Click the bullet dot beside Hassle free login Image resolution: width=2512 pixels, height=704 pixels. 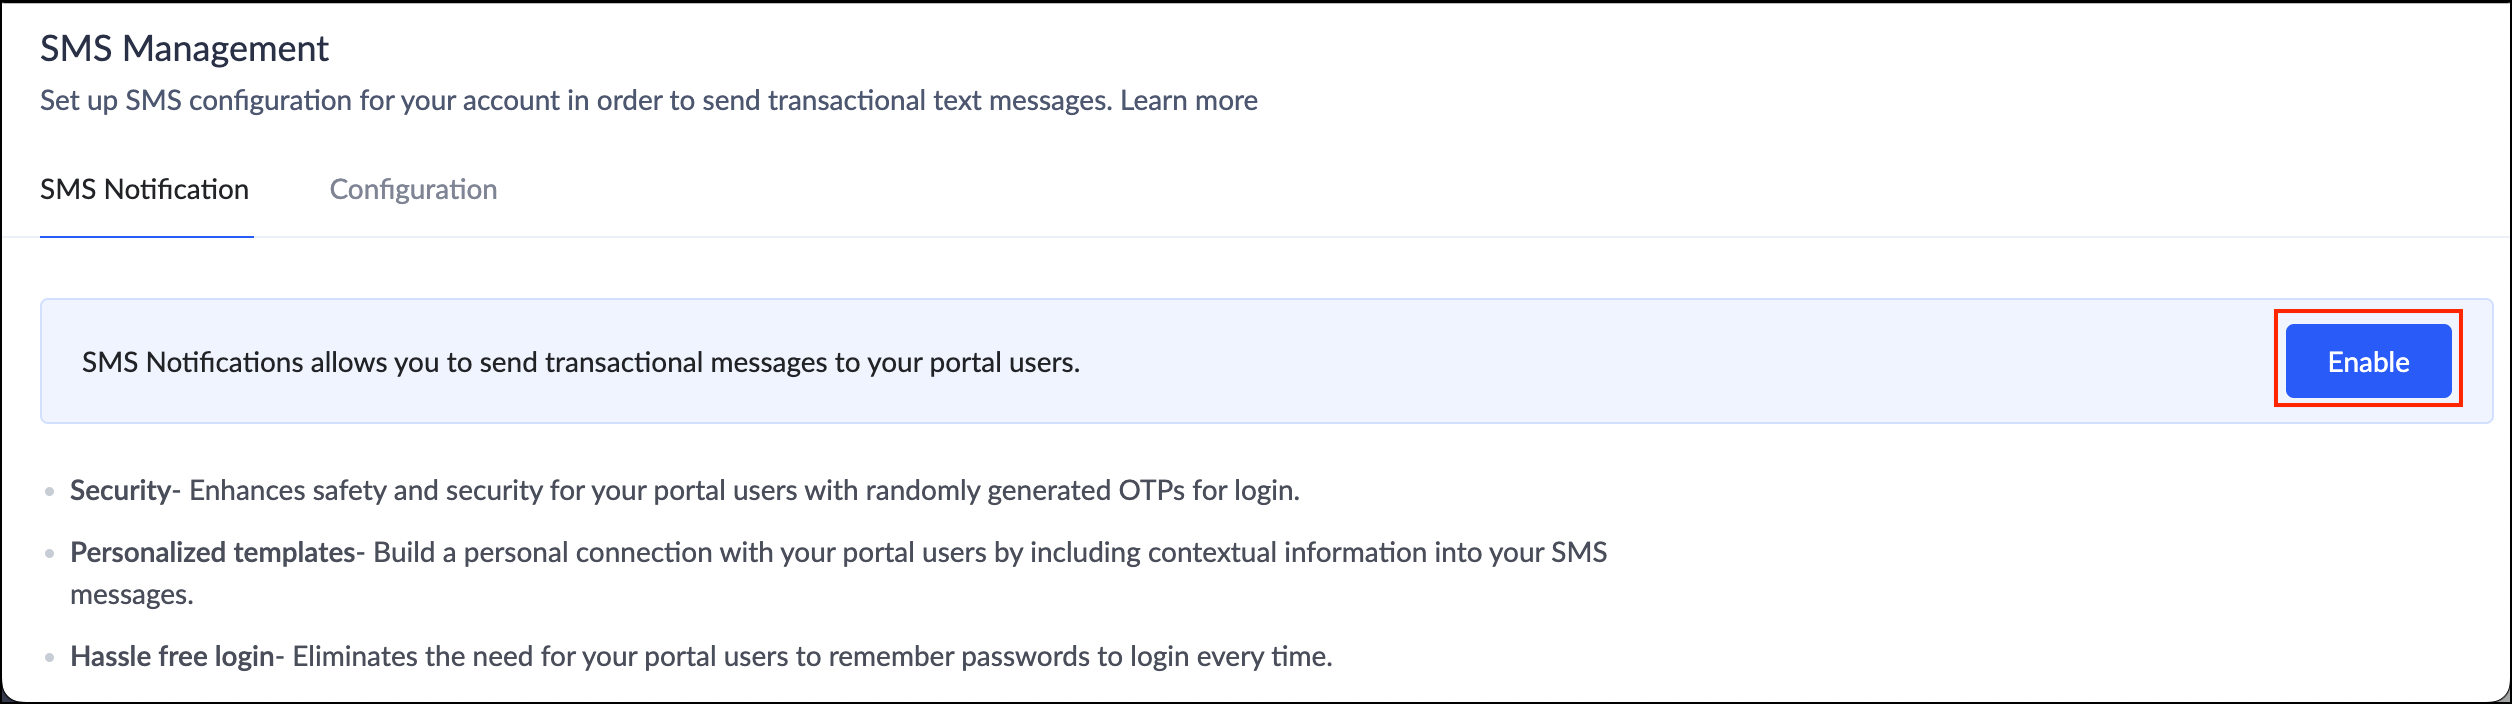[x=49, y=657]
